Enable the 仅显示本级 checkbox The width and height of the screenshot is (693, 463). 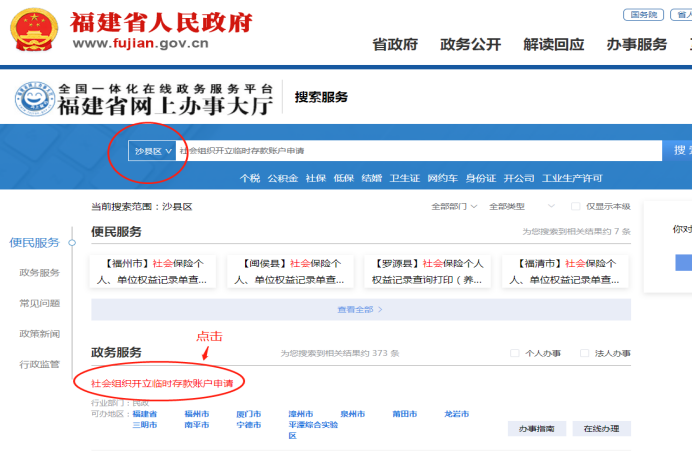tap(575, 206)
